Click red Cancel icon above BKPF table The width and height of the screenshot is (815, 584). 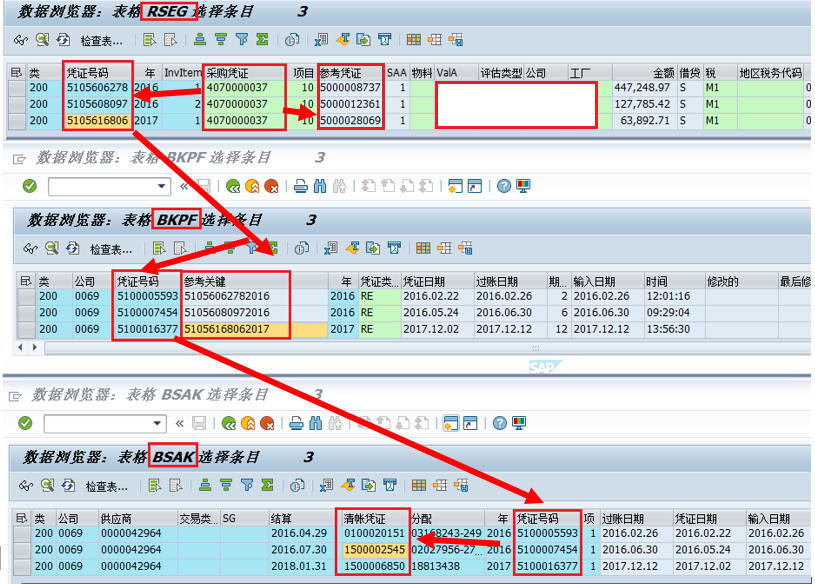[271, 186]
